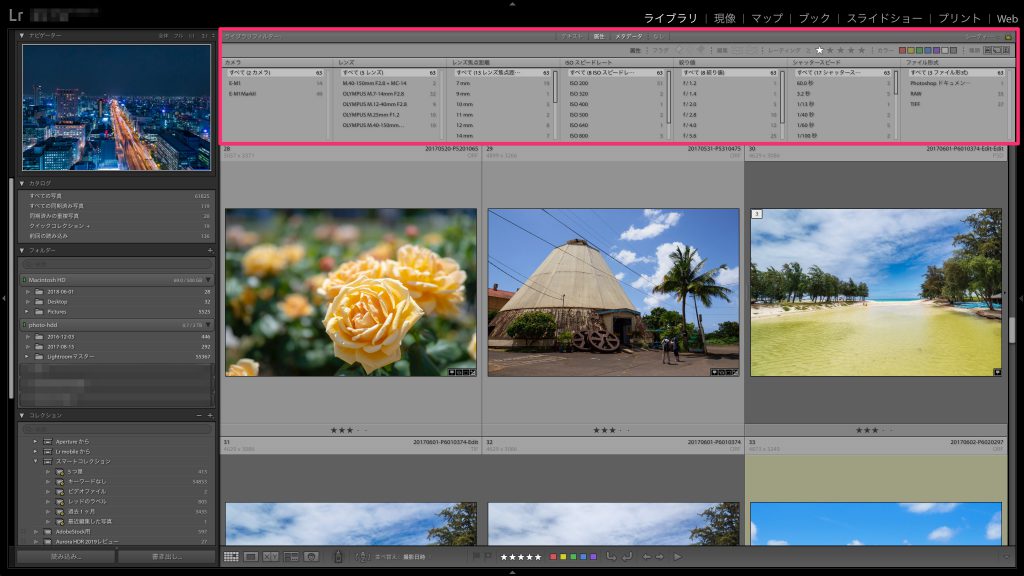This screenshot has height=576, width=1024.
Task: Filter by green color label in filter bar
Action: coord(920,50)
